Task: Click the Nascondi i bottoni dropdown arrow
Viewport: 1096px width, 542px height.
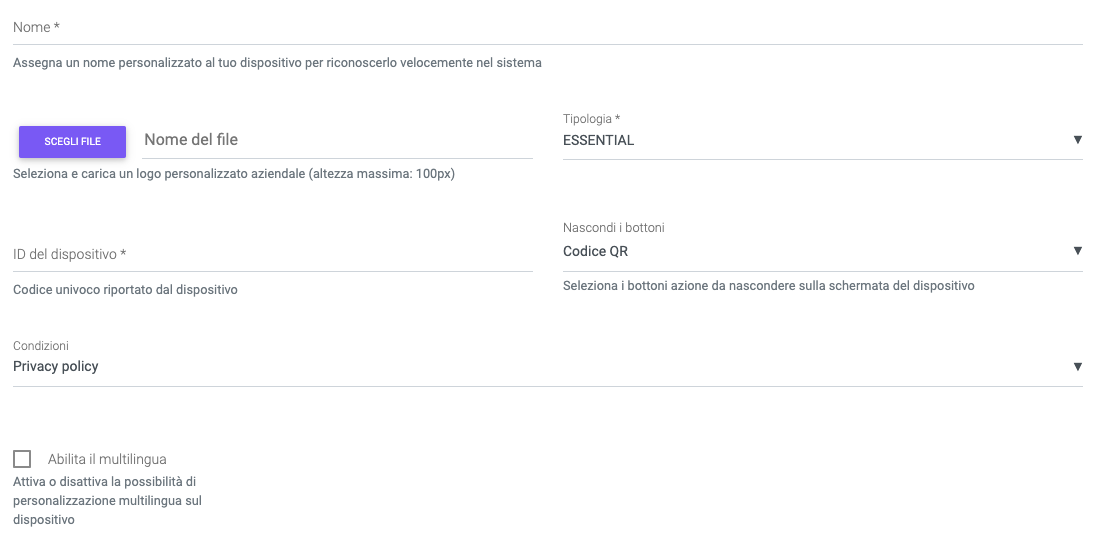Action: (x=1077, y=251)
